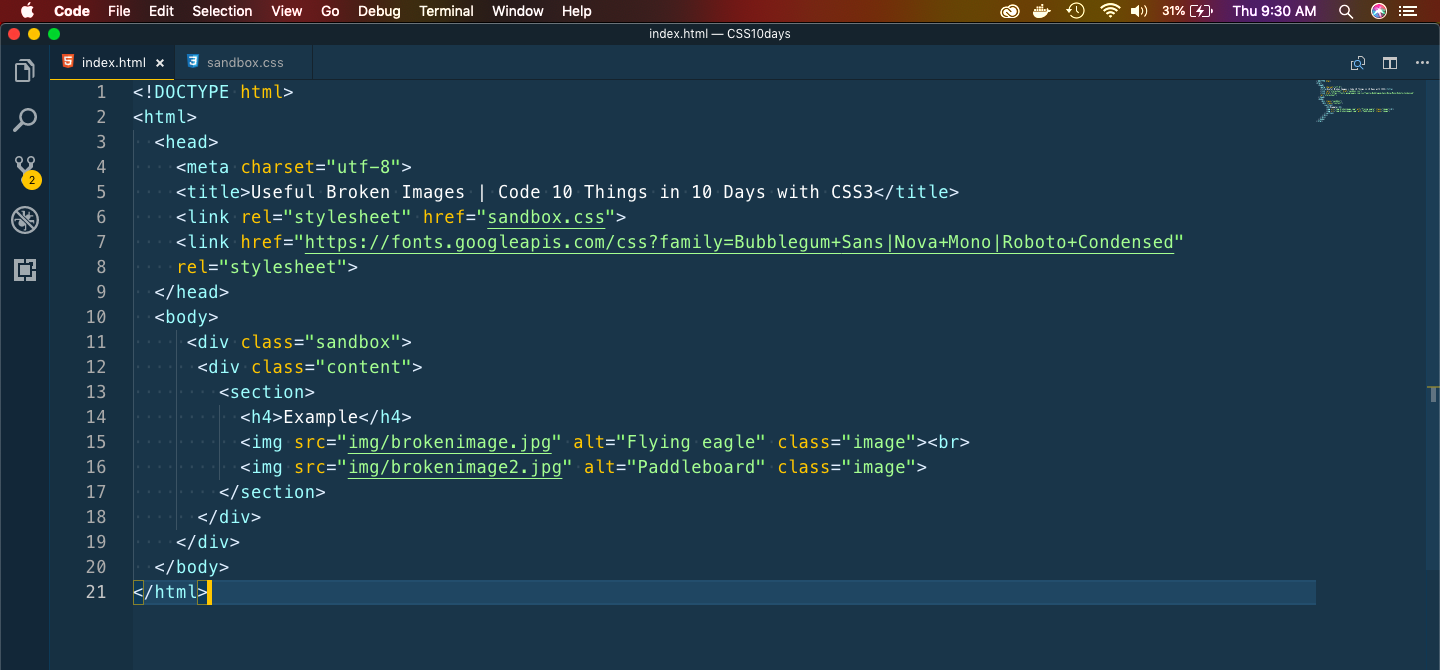Open the File menu

tap(119, 11)
